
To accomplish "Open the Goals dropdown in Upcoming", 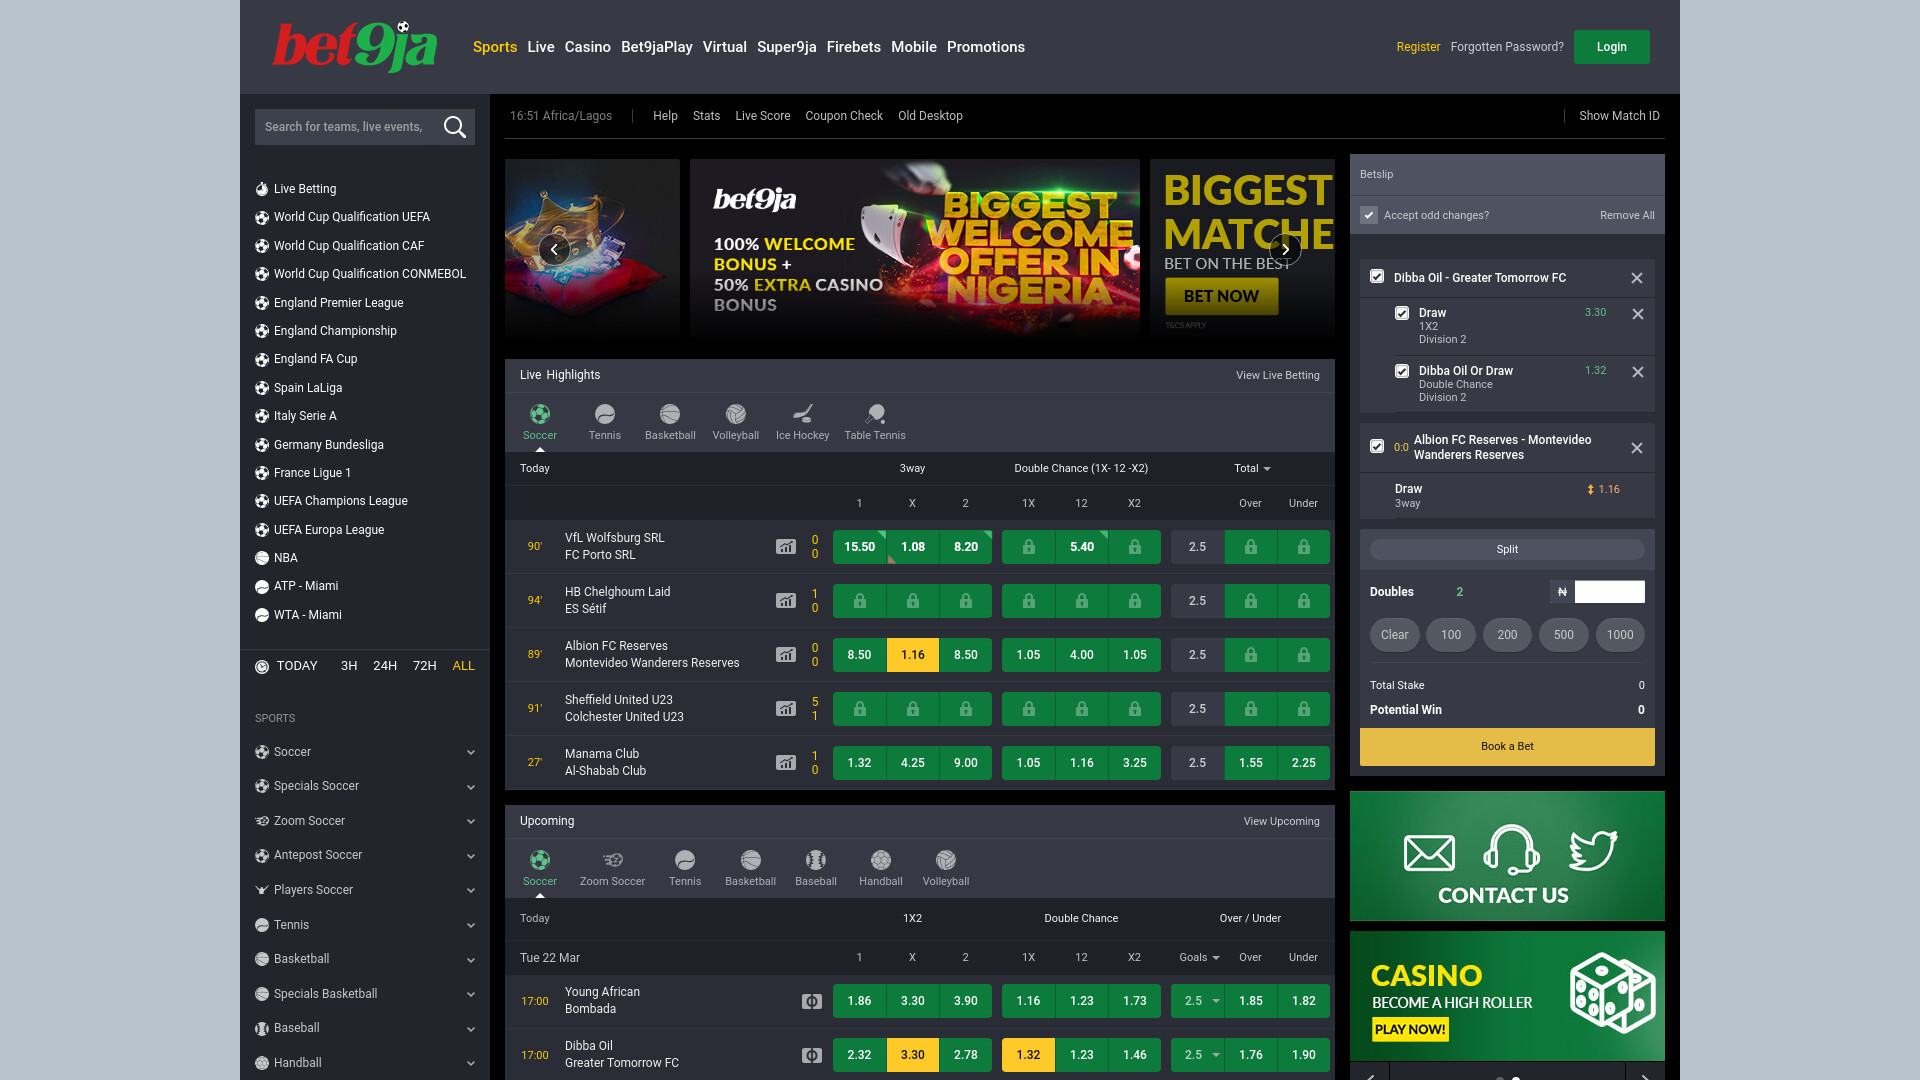I will click(1199, 957).
